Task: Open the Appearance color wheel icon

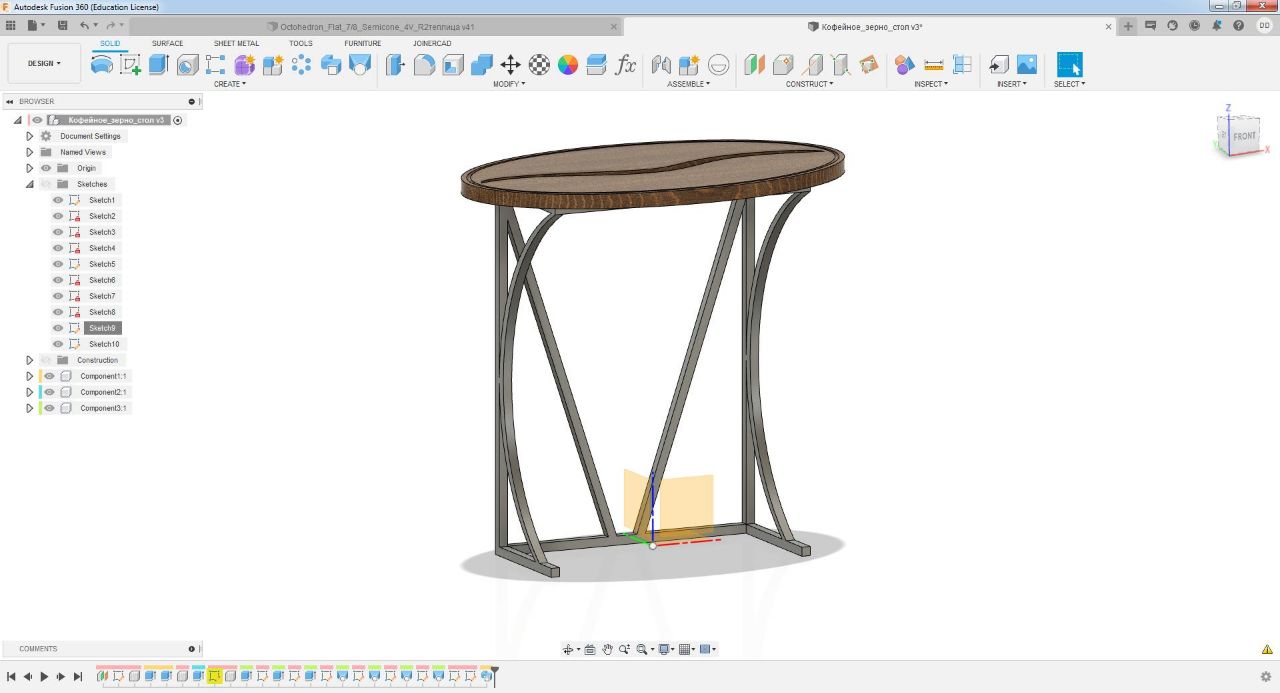Action: [x=568, y=65]
